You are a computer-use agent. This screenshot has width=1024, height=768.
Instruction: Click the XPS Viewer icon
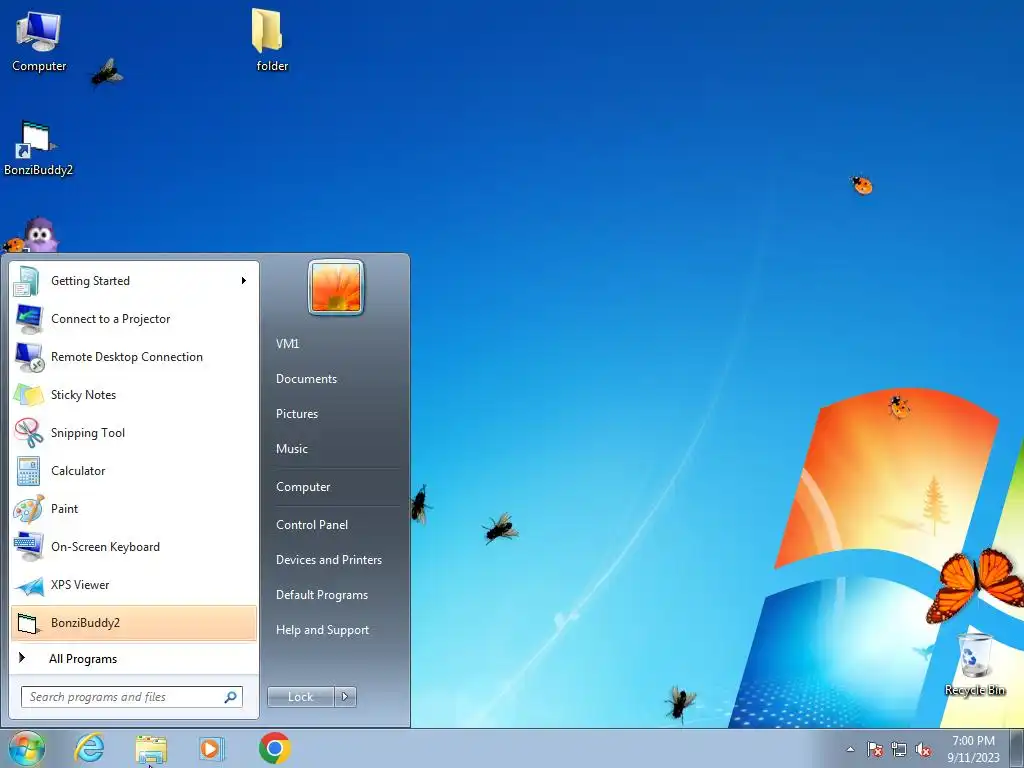(x=28, y=585)
